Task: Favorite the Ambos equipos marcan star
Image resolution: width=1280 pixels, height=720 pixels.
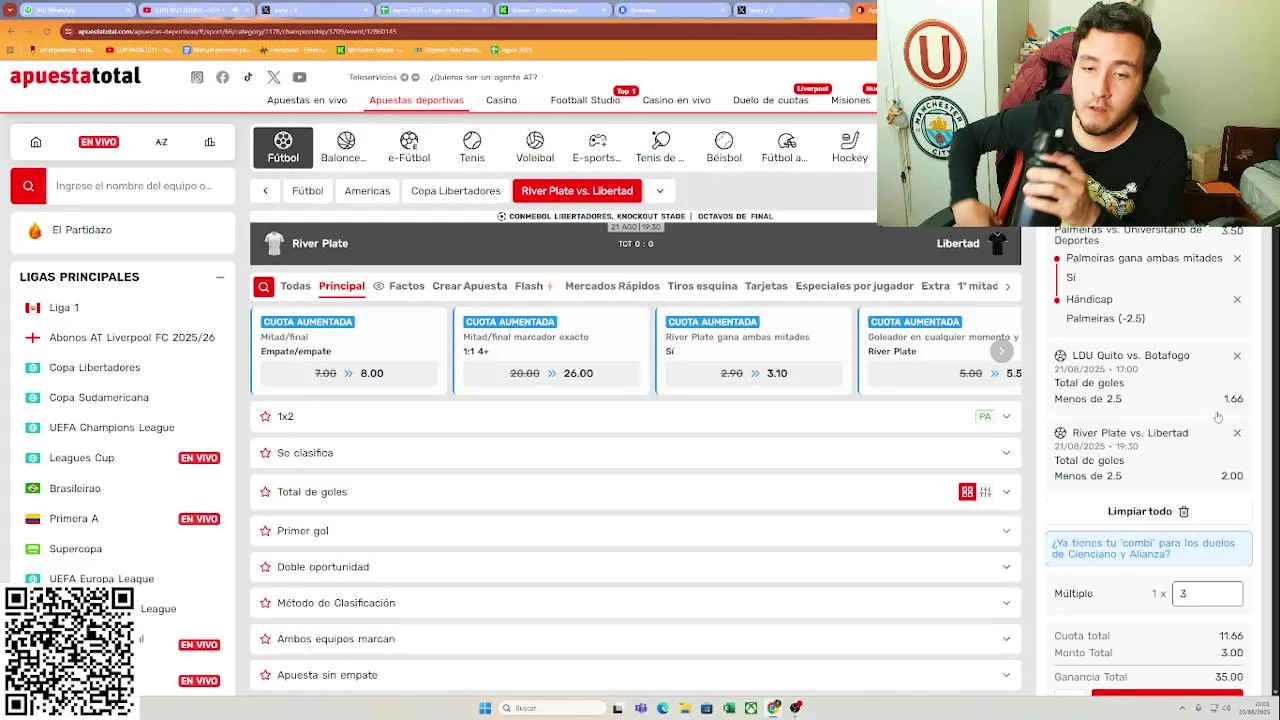Action: click(265, 639)
